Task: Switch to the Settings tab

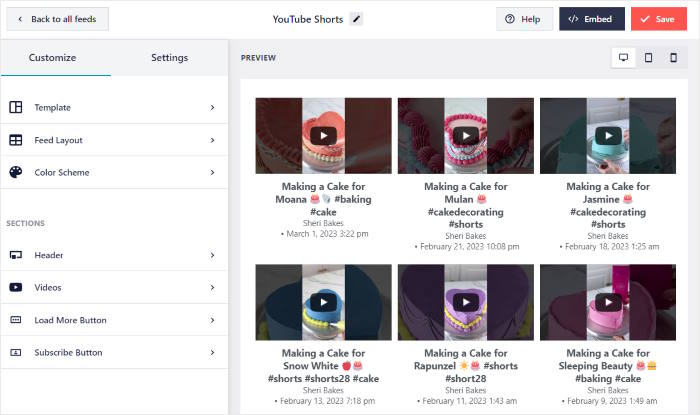Action: pyautogui.click(x=169, y=58)
